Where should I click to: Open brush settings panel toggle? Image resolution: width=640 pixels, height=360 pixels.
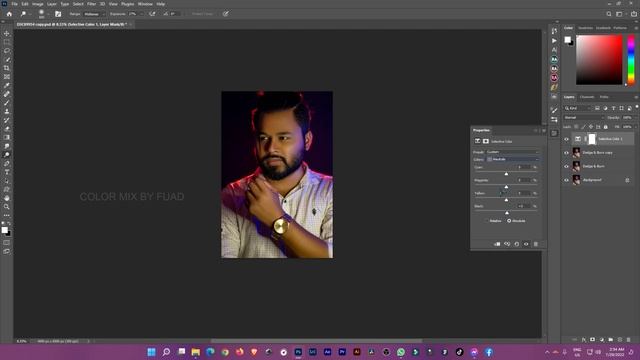pyautogui.click(x=58, y=14)
